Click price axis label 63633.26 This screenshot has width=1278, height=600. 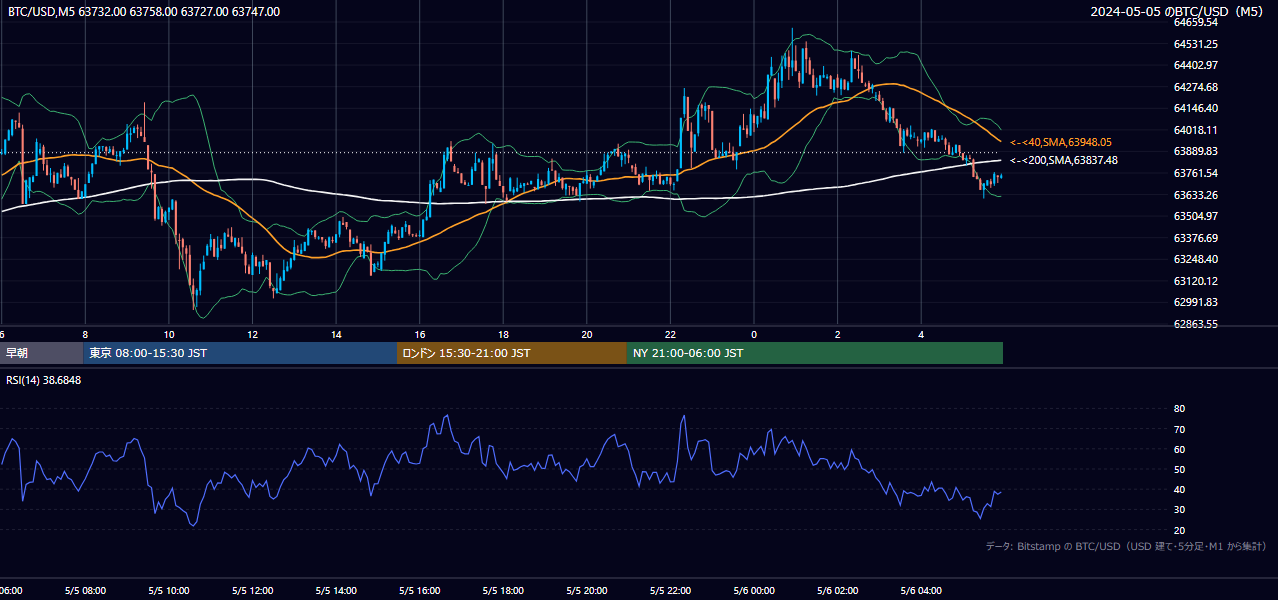tap(1195, 195)
